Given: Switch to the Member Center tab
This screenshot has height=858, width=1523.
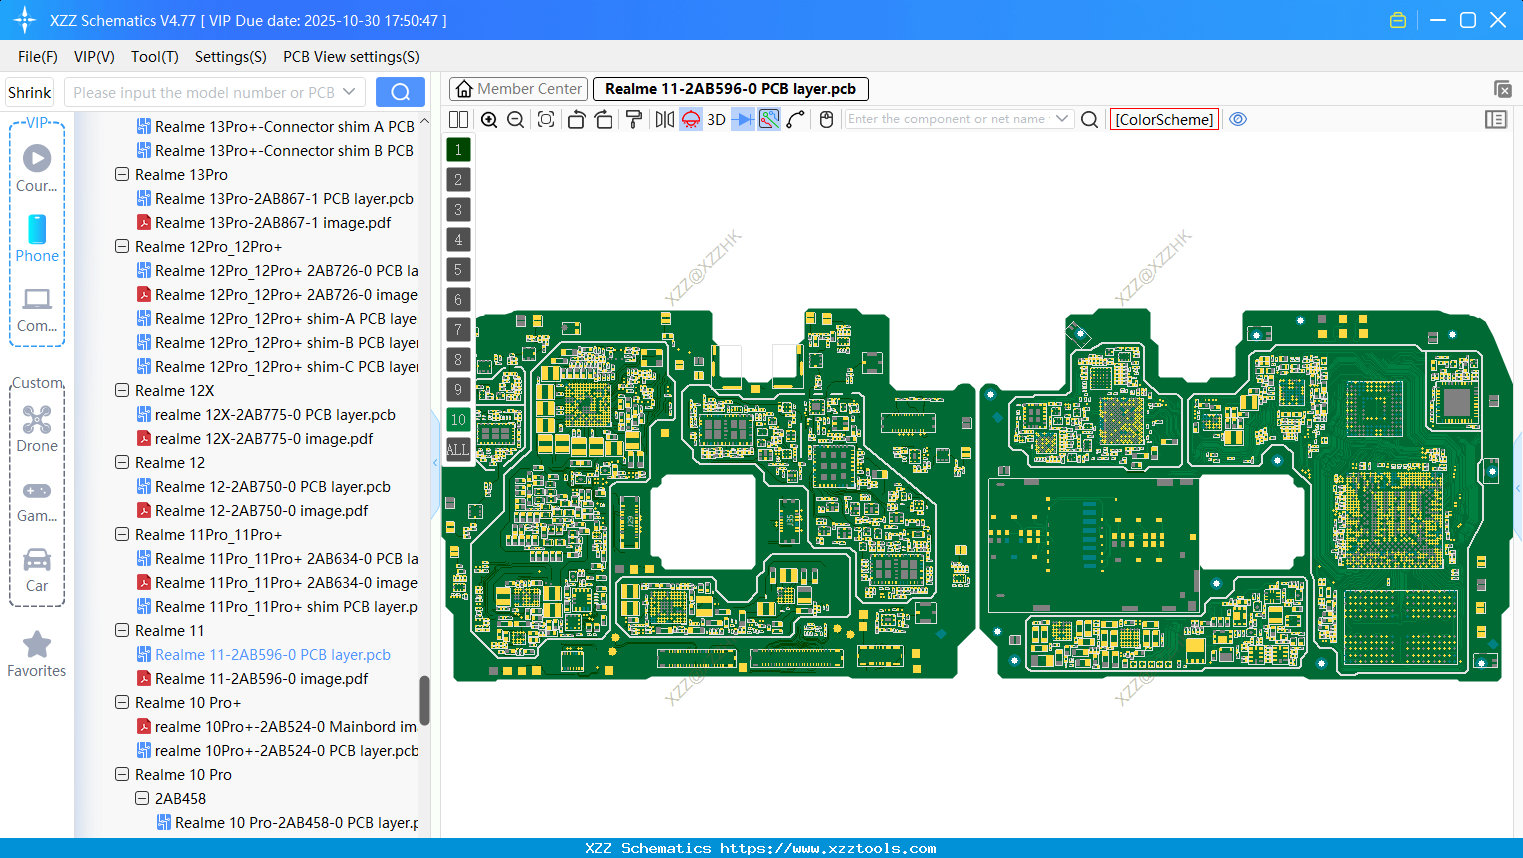Looking at the screenshot, I should click(x=519, y=89).
